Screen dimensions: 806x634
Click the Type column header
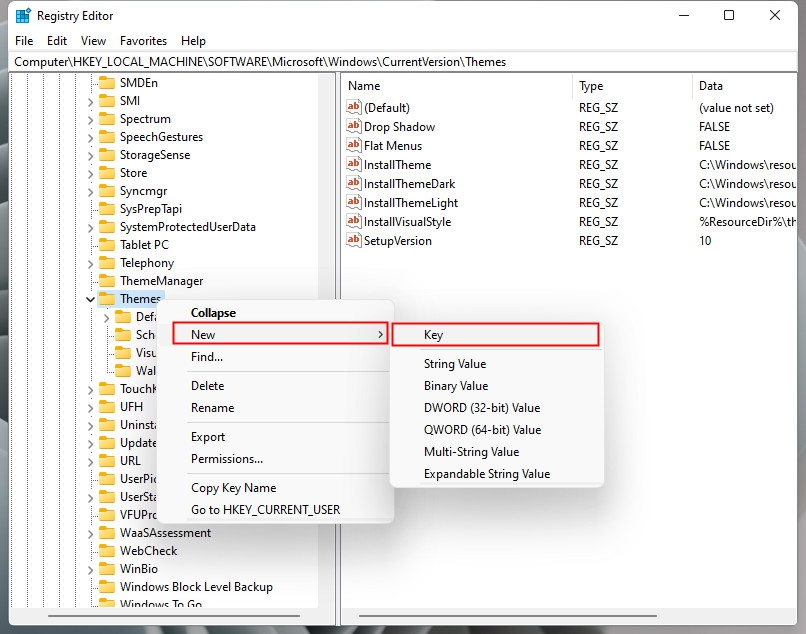pyautogui.click(x=633, y=86)
